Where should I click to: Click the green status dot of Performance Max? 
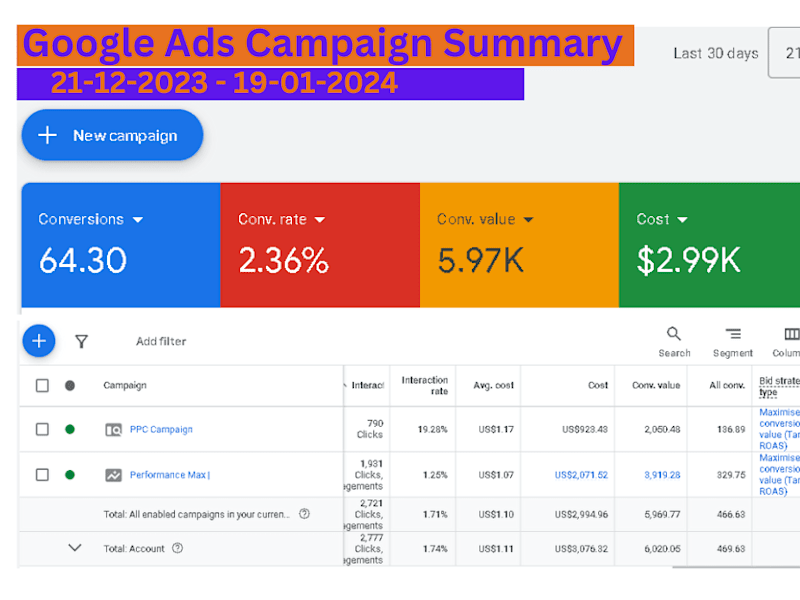coord(70,475)
